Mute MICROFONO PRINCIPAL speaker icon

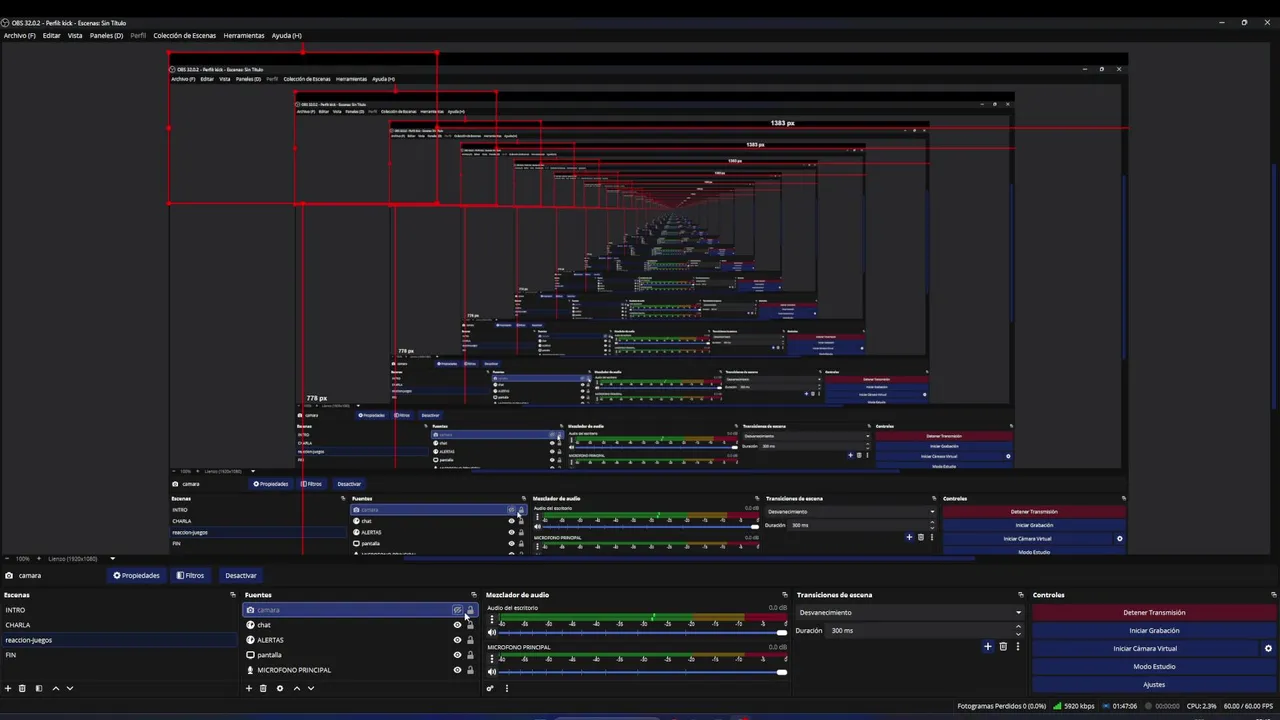point(491,672)
